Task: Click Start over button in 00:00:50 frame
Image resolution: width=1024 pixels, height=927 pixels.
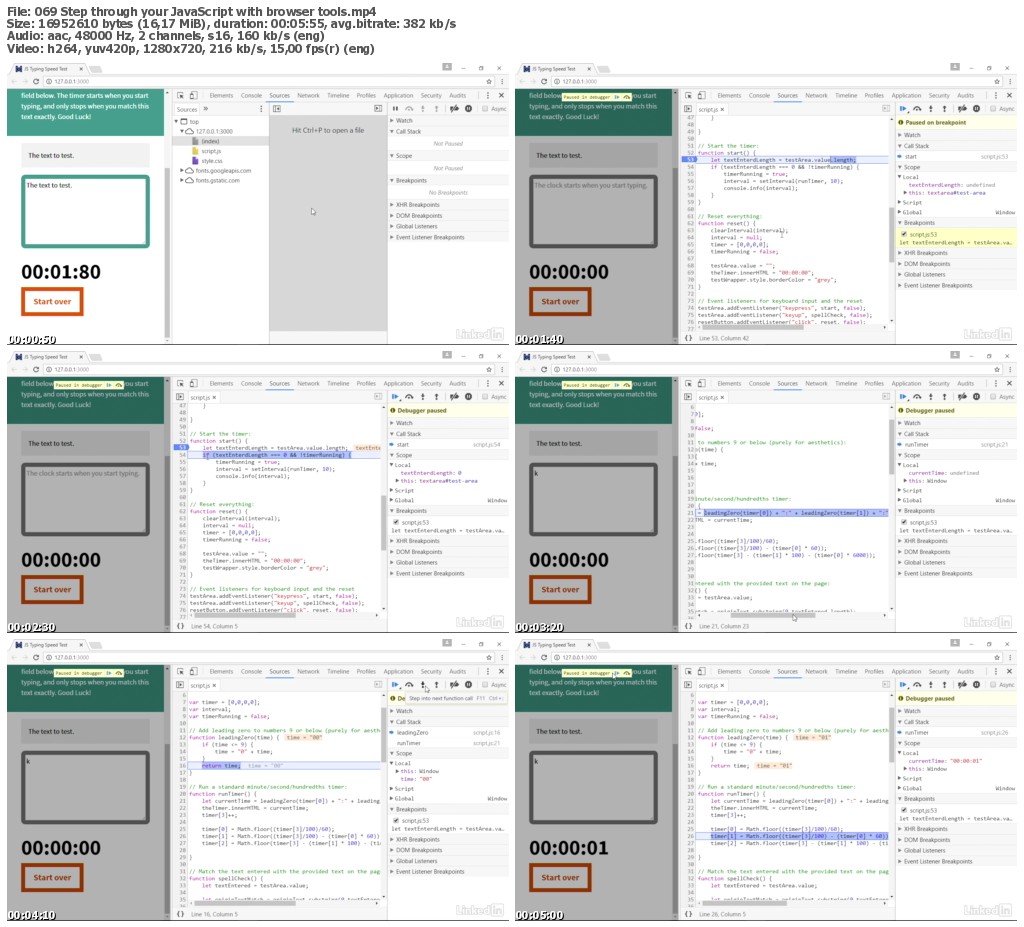Action: 52,302
